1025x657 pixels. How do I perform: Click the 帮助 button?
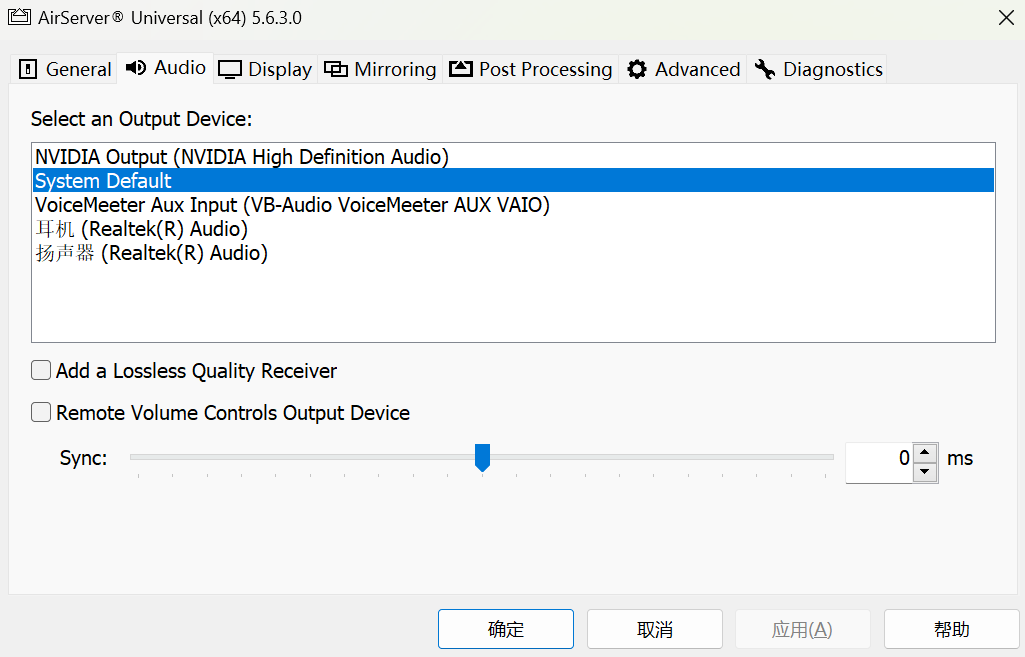tap(951, 629)
